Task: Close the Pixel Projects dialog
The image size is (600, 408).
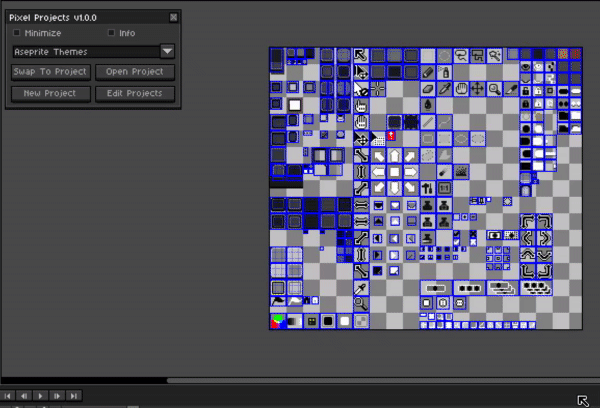Action: point(173,17)
